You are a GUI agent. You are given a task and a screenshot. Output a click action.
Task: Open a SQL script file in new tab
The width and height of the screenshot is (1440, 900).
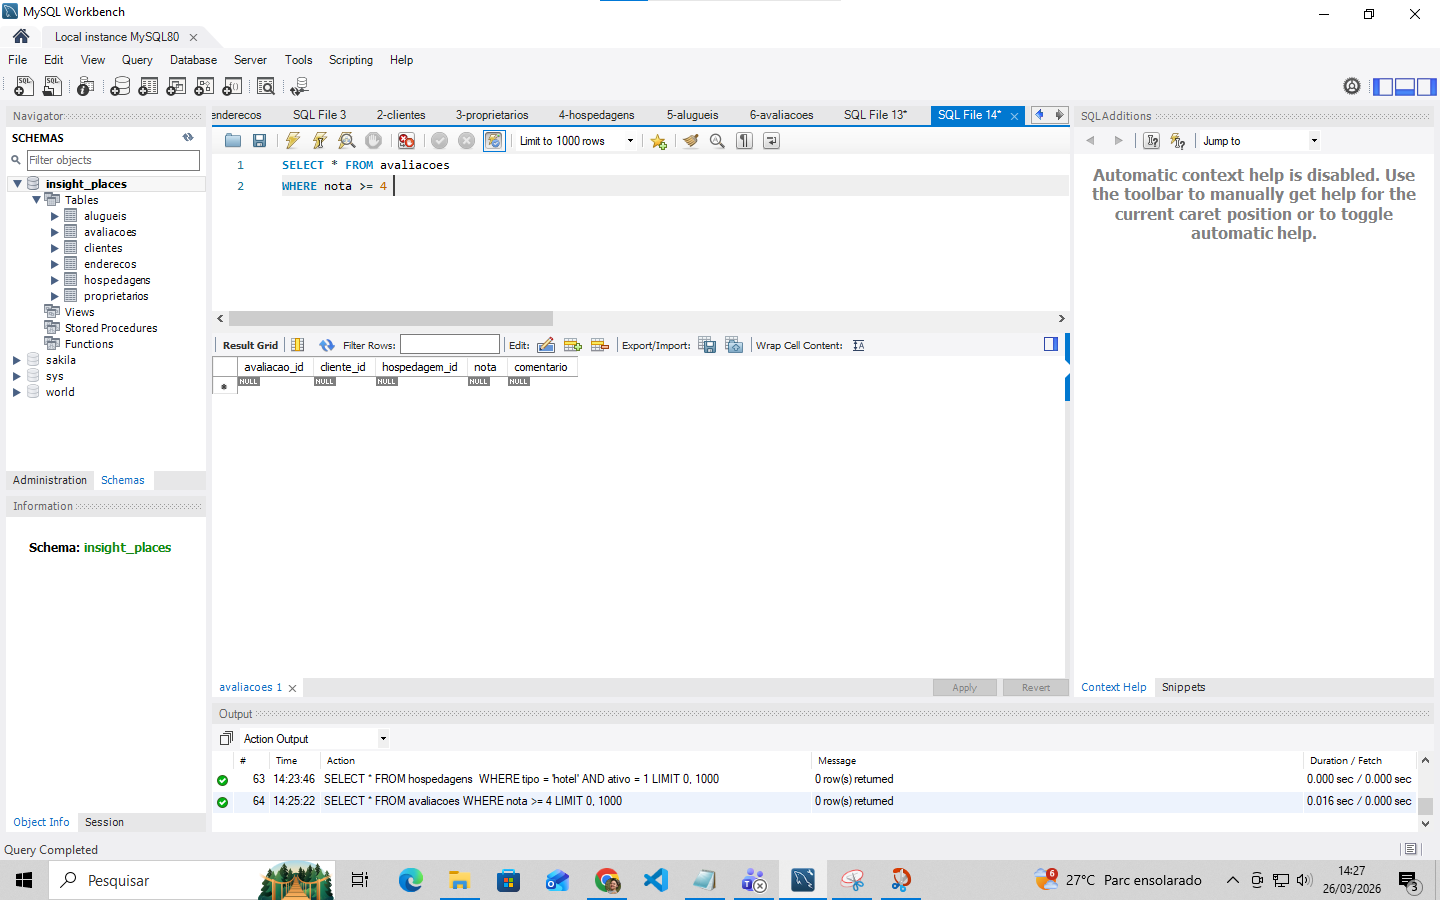tap(52, 87)
